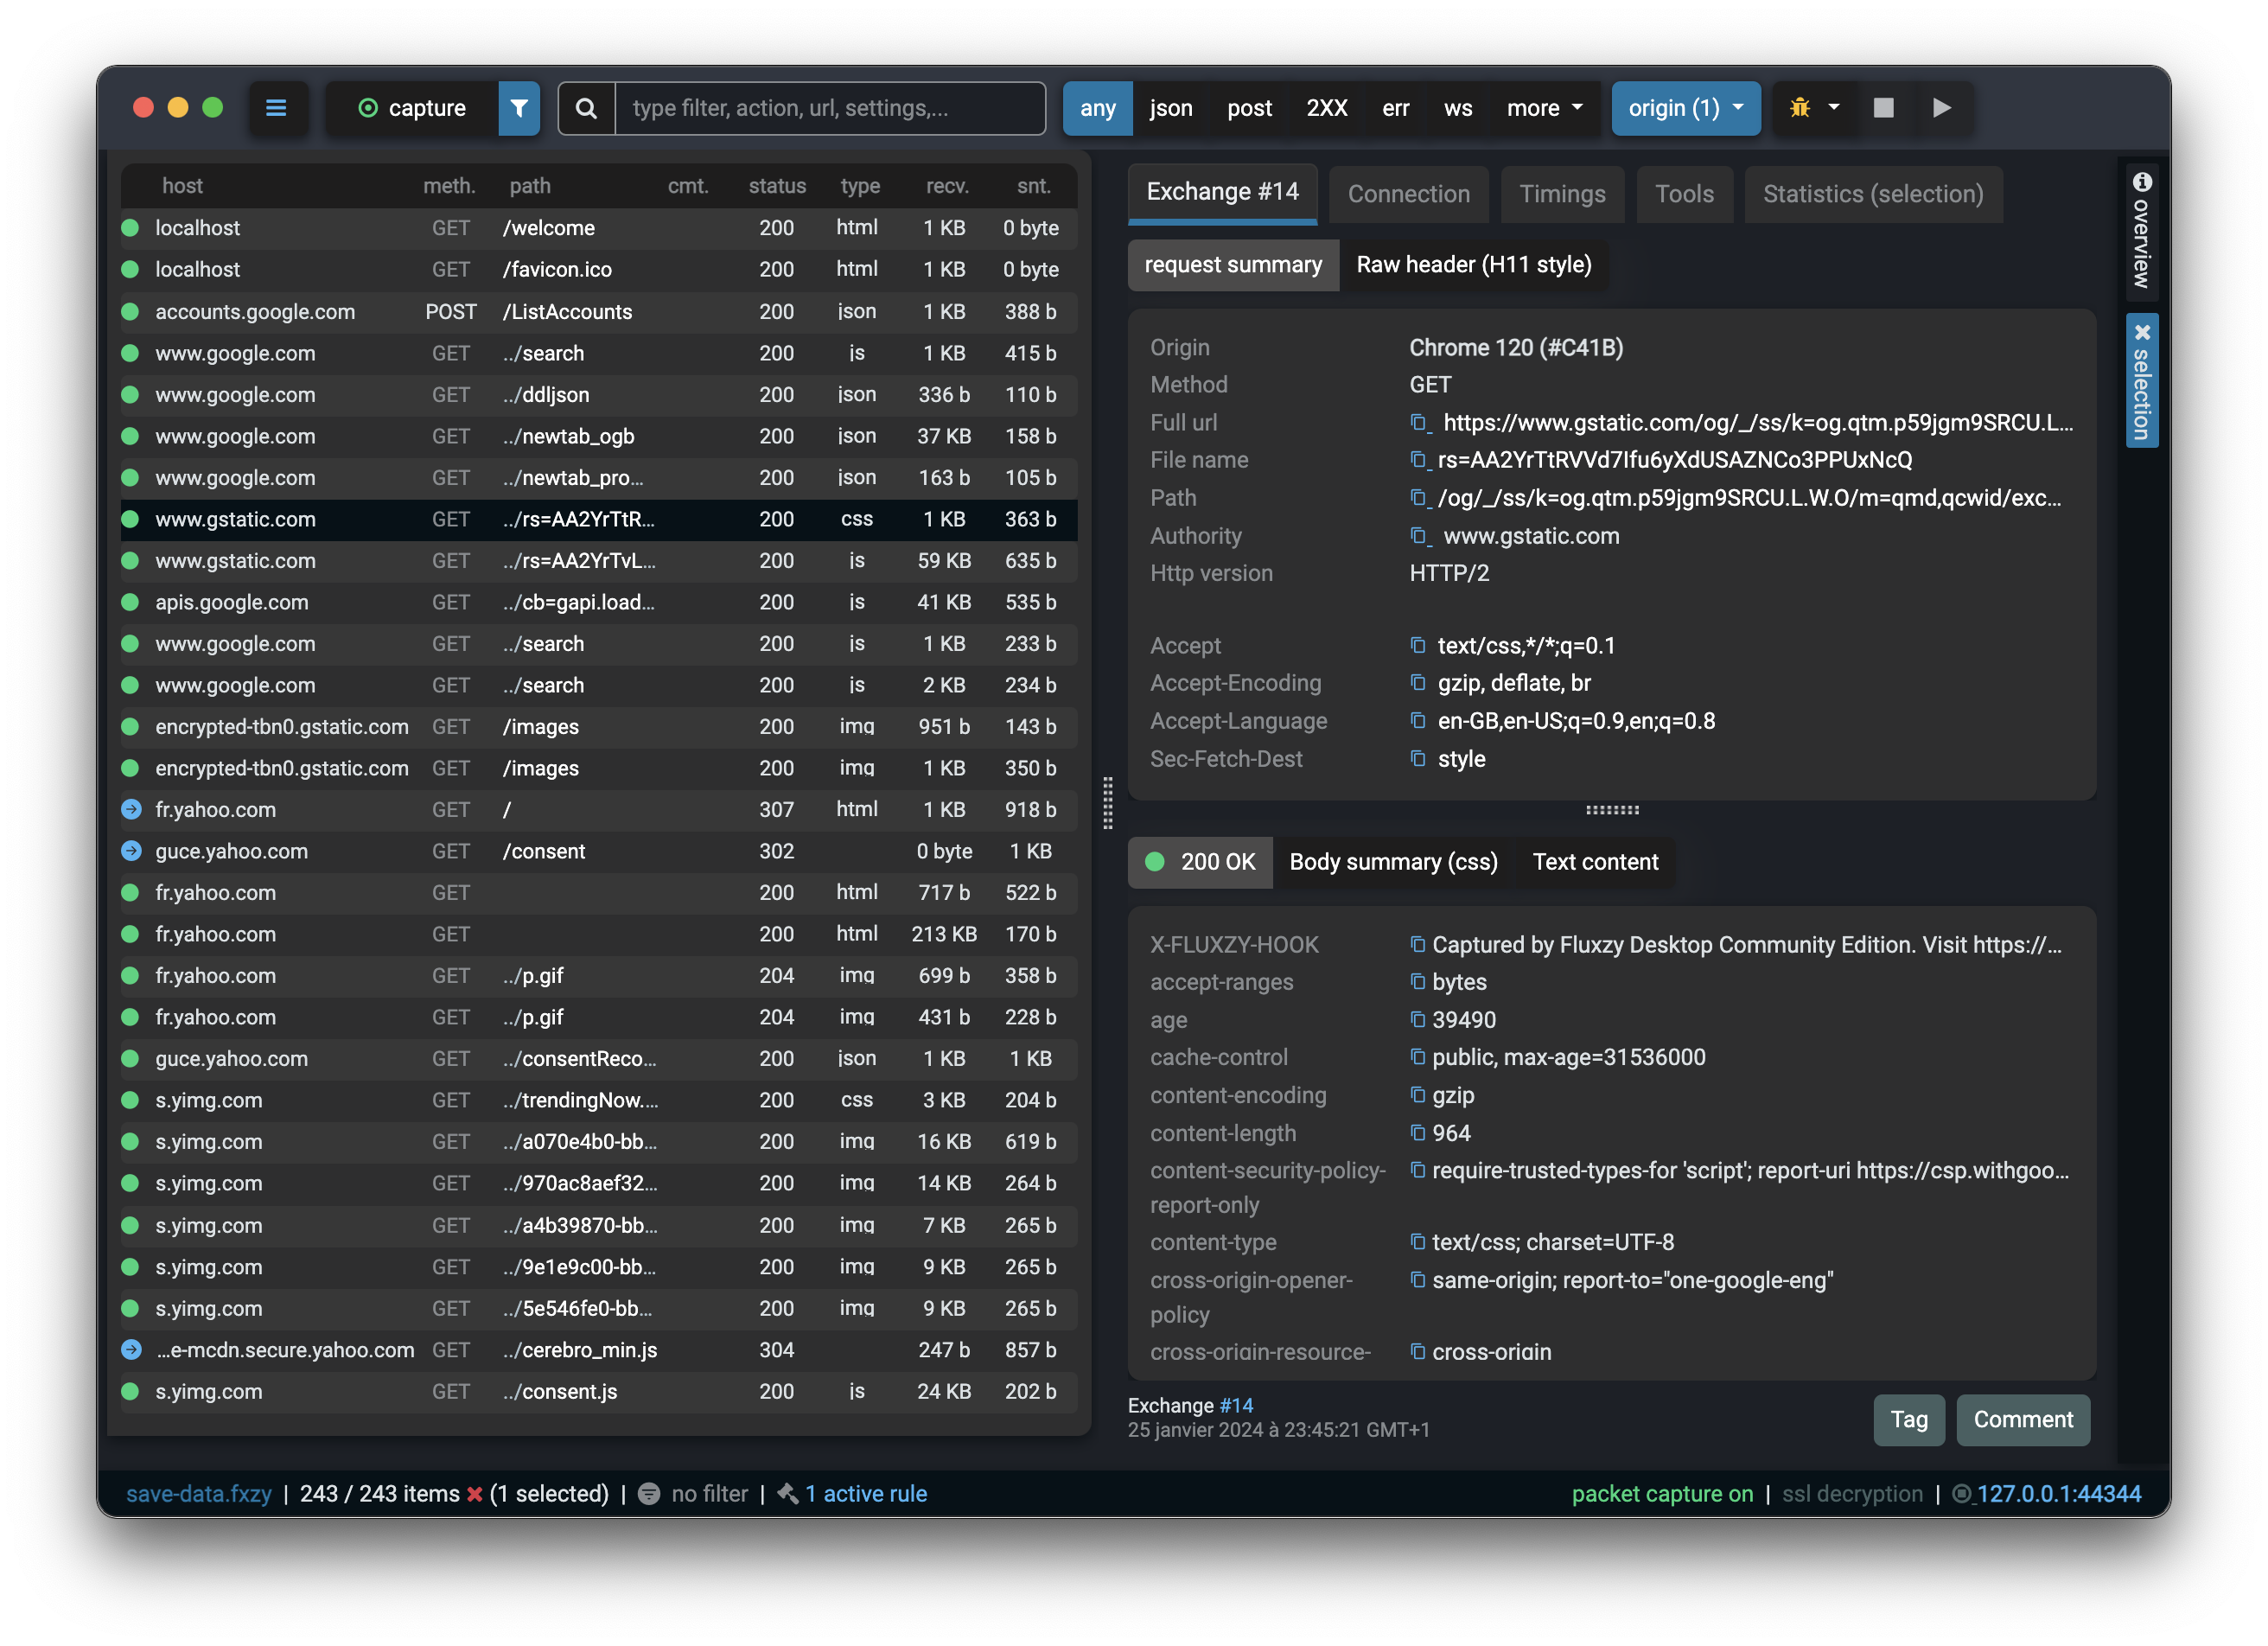The height and width of the screenshot is (1646, 2268).
Task: Enable the ws WebSocket filter
Action: click(1457, 108)
